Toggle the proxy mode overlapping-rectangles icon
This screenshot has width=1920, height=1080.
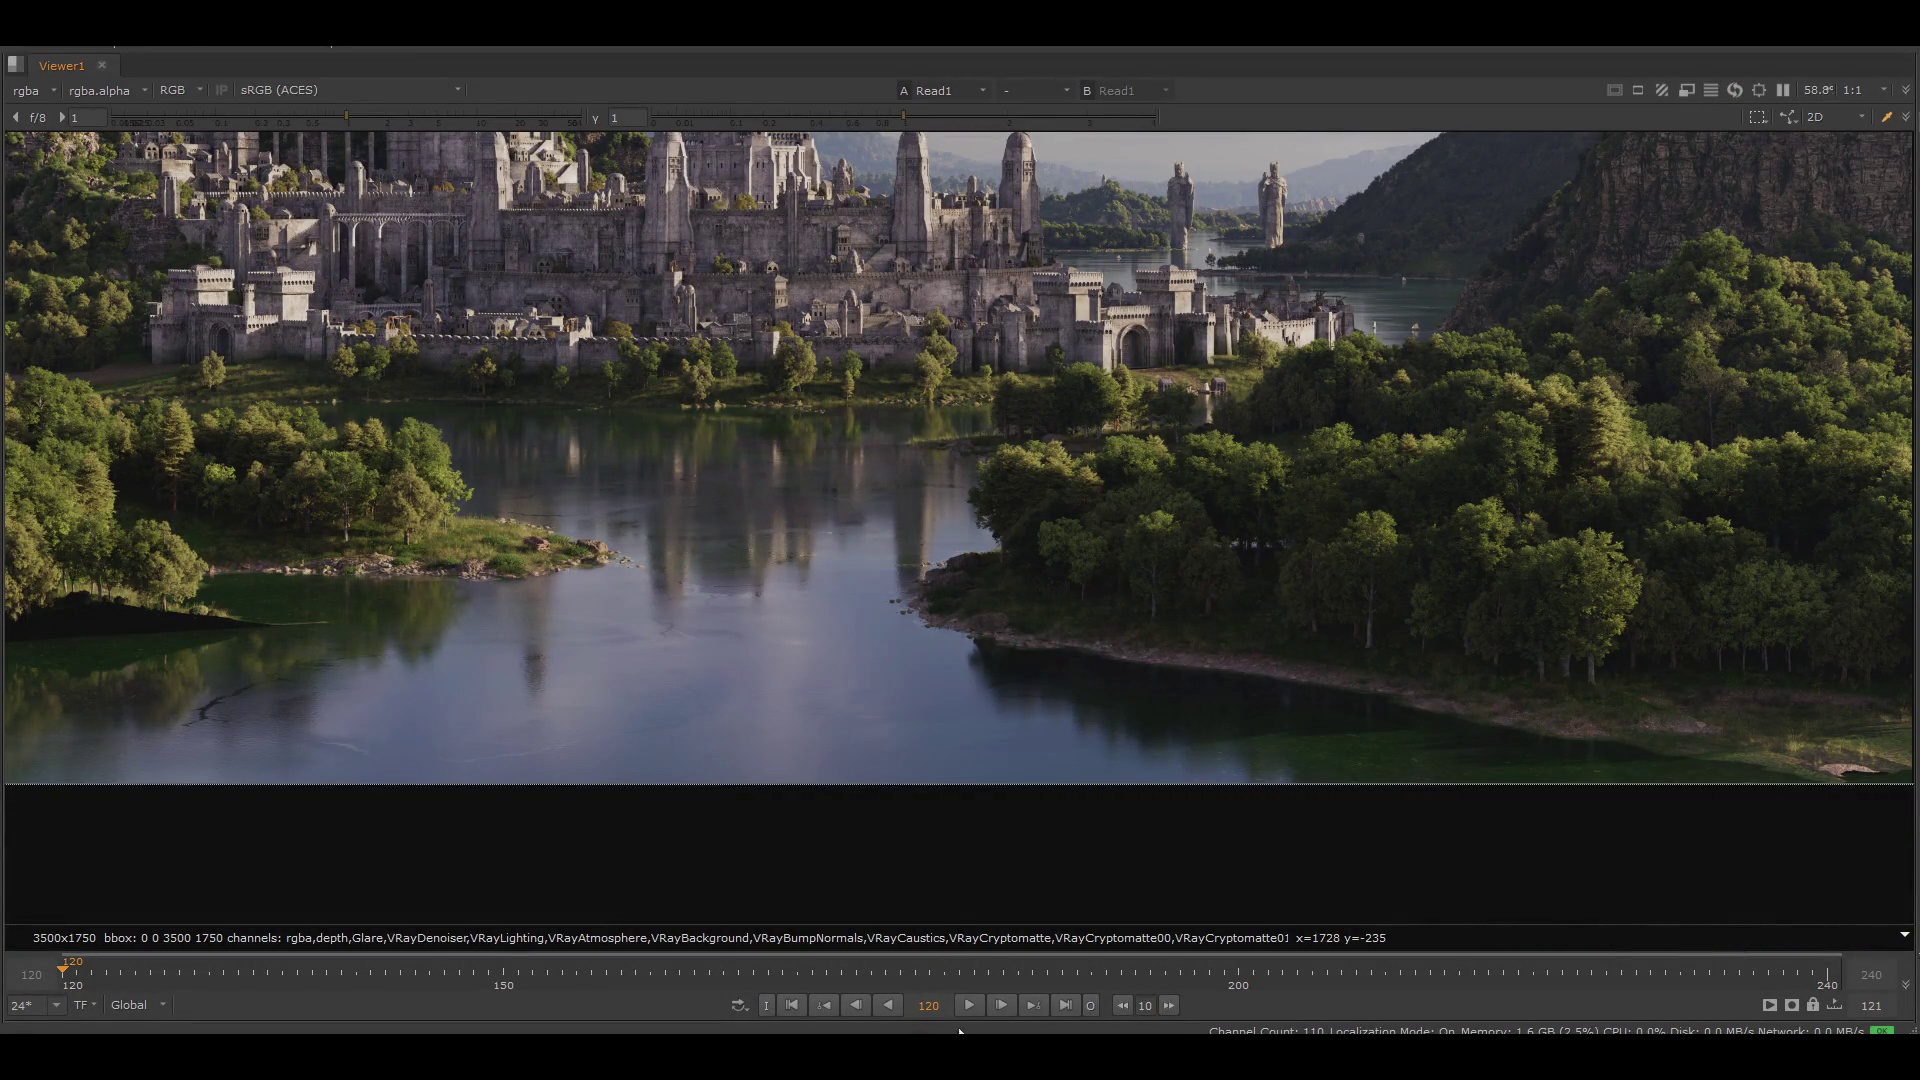coord(1686,90)
